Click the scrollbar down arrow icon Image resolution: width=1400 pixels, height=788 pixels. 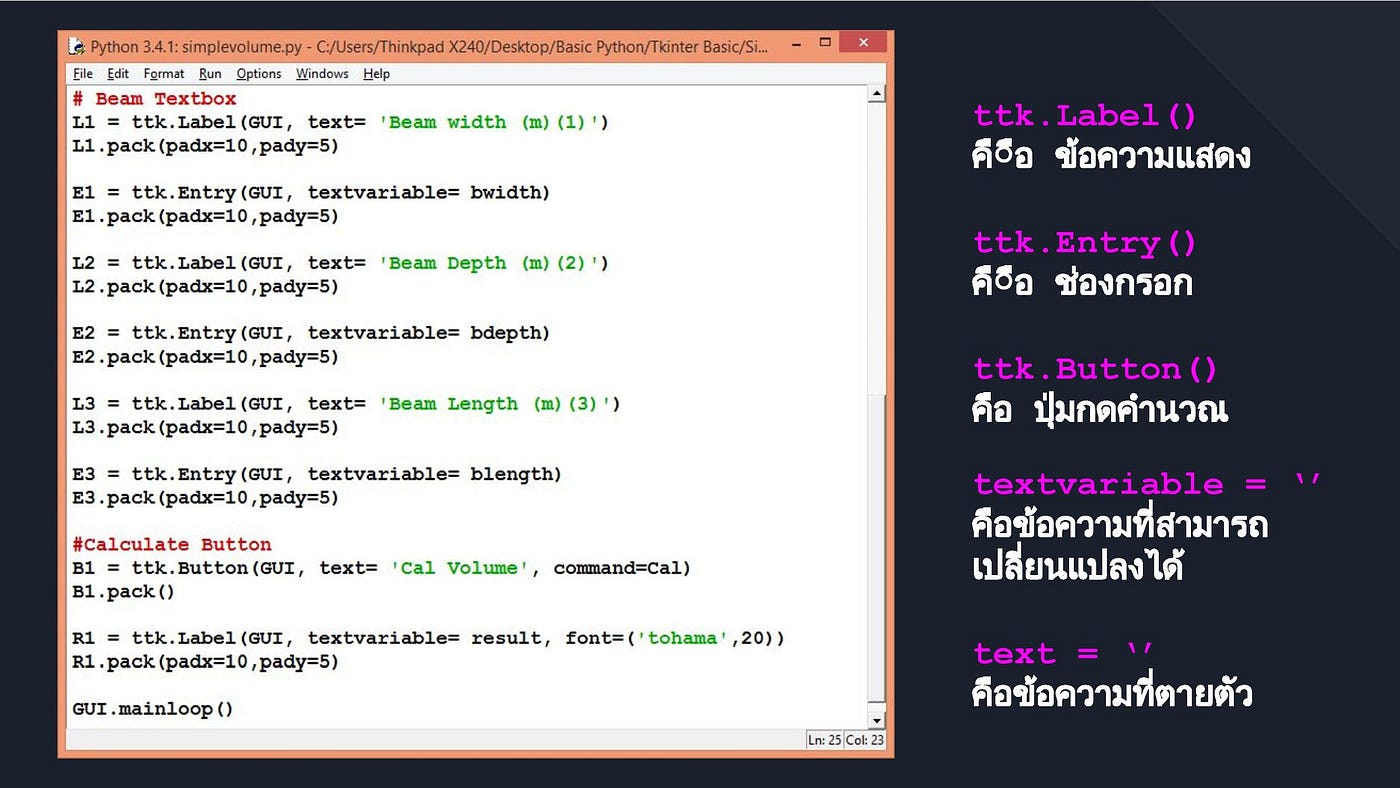(877, 719)
